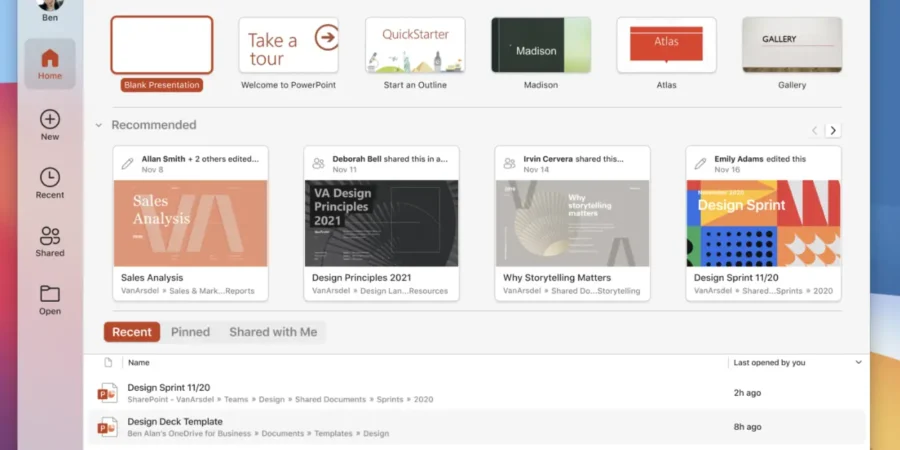
Task: Click Design Sprint 11/20 card title
Action: [736, 278]
